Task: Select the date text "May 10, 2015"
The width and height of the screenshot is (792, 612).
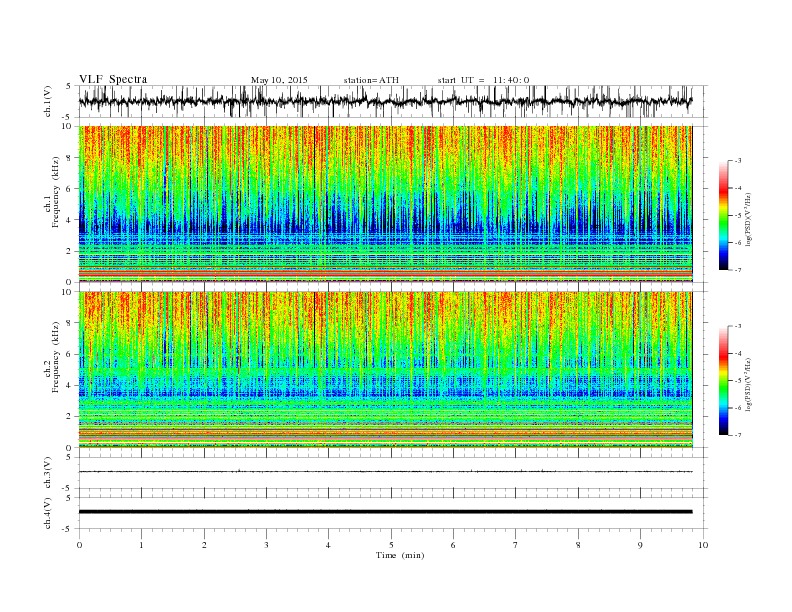Action: pyautogui.click(x=279, y=80)
